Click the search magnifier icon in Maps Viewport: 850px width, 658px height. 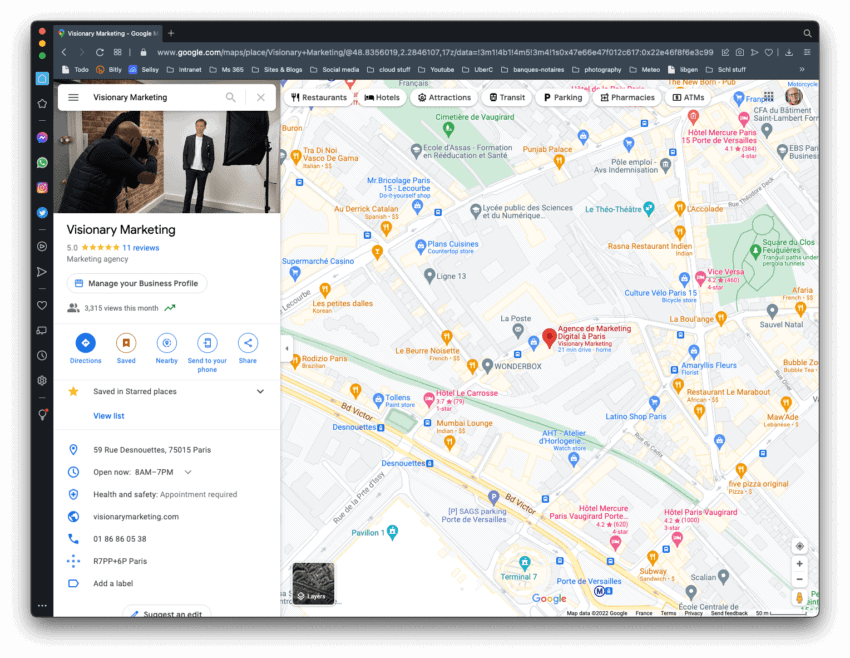click(230, 98)
